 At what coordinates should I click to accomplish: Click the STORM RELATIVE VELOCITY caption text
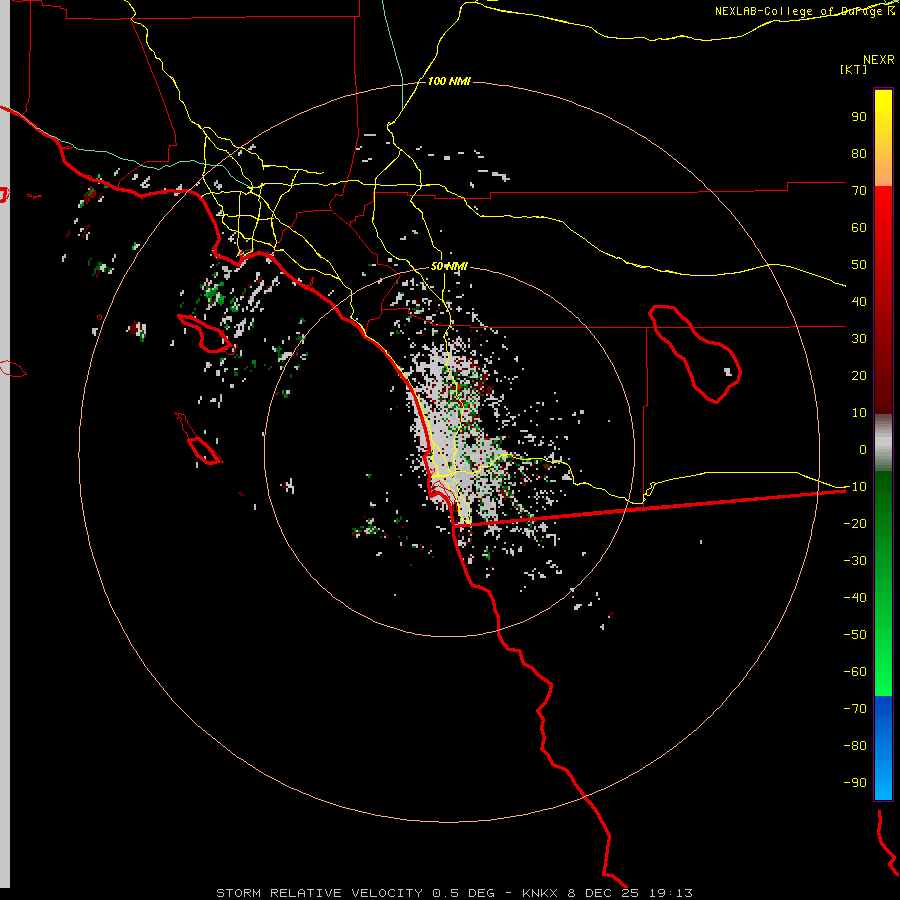(320, 893)
